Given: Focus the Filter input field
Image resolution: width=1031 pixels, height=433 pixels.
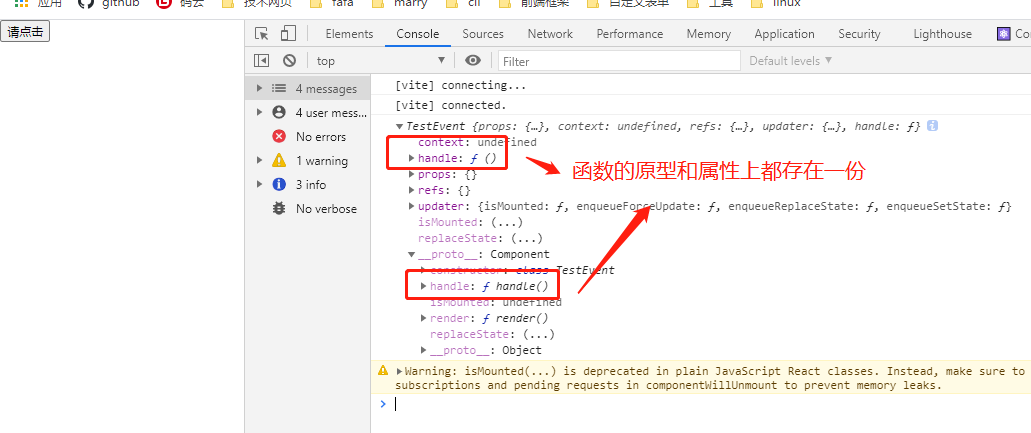Looking at the screenshot, I should coord(619,61).
